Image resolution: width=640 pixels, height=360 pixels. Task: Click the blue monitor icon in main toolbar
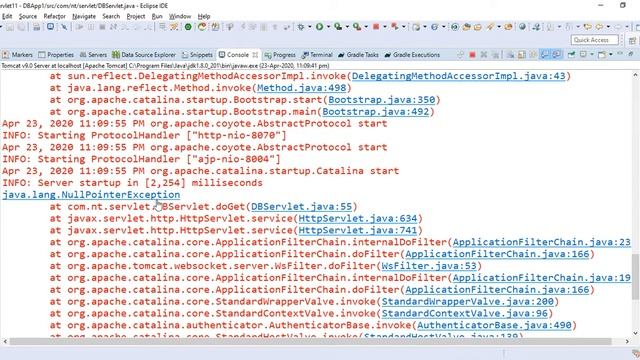[x=50, y=27]
